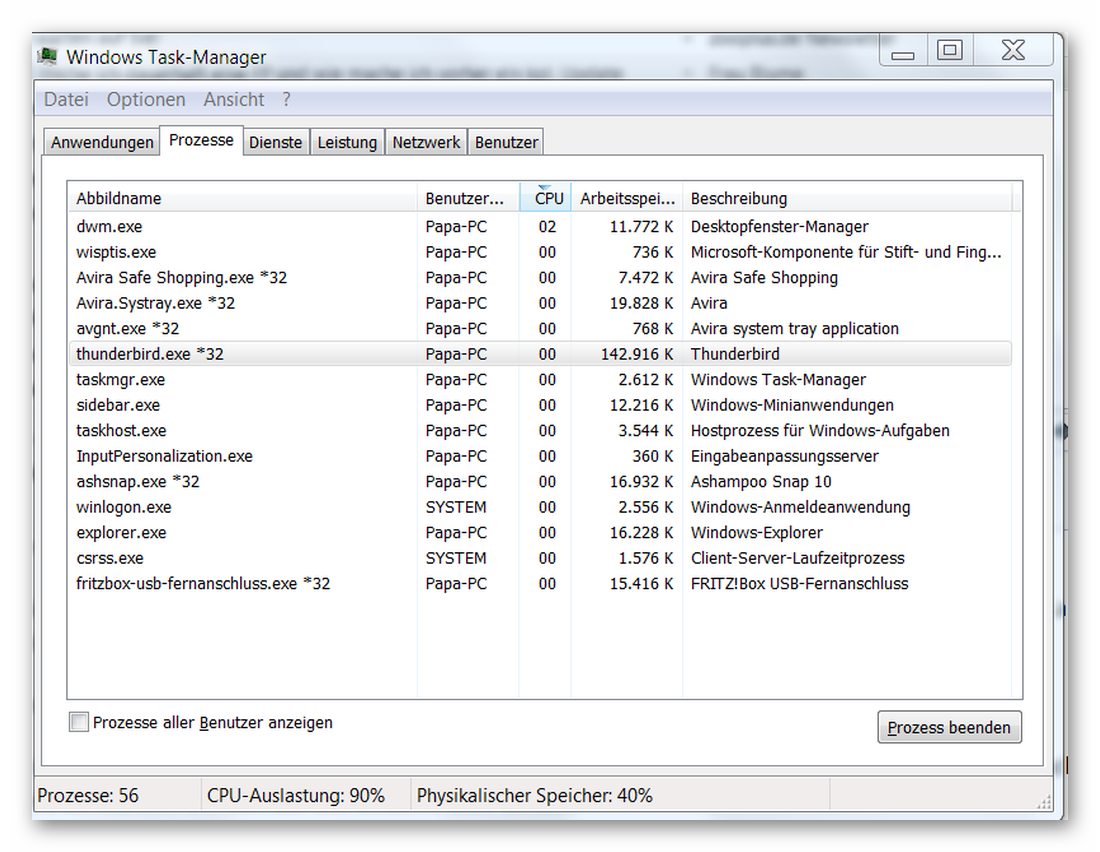This screenshot has height=852, width=1100.
Task: Switch to the Anwendungen tab
Action: (x=102, y=142)
